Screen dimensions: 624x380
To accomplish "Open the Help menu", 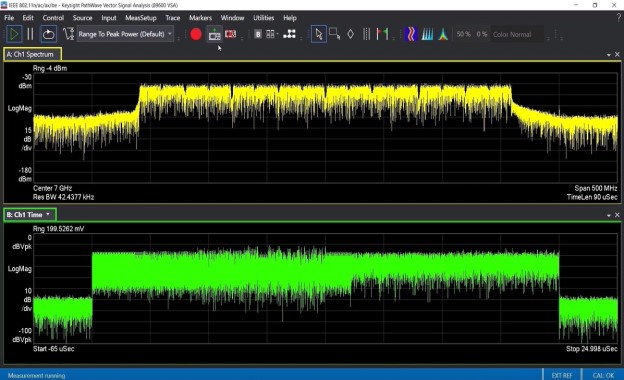I will 290,18.
